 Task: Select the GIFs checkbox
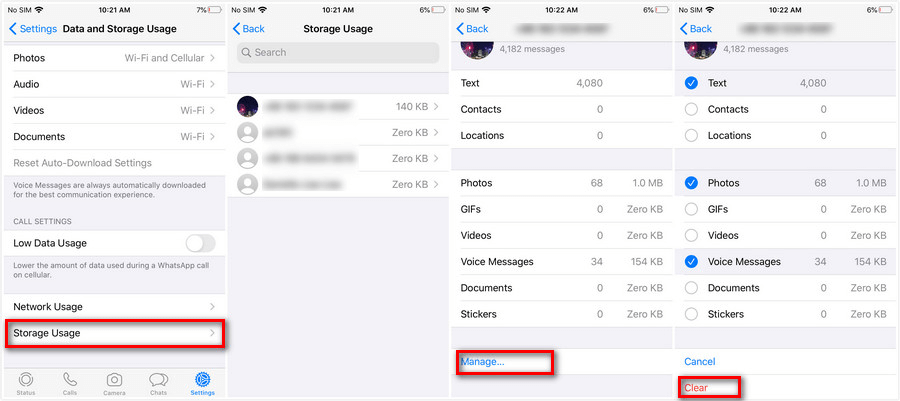[x=692, y=209]
